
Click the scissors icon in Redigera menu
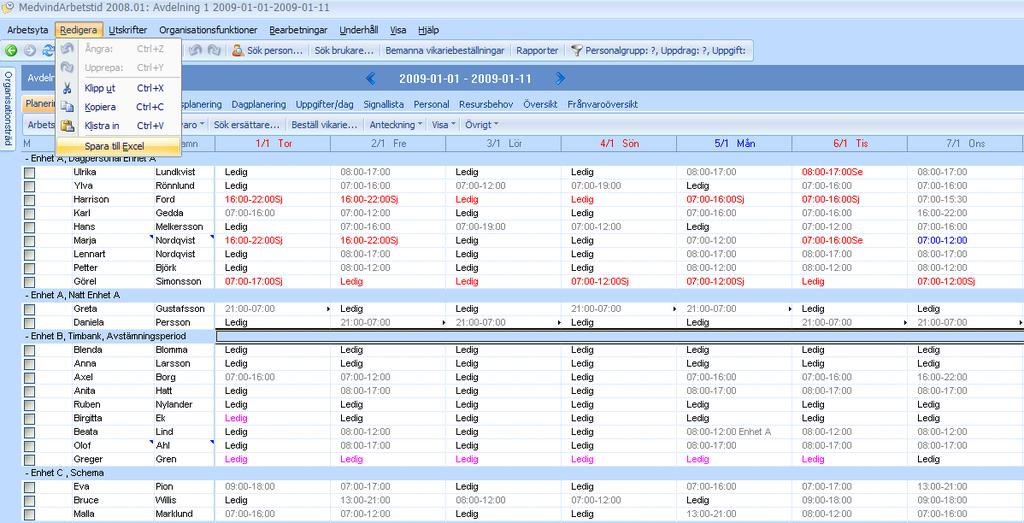(67, 88)
